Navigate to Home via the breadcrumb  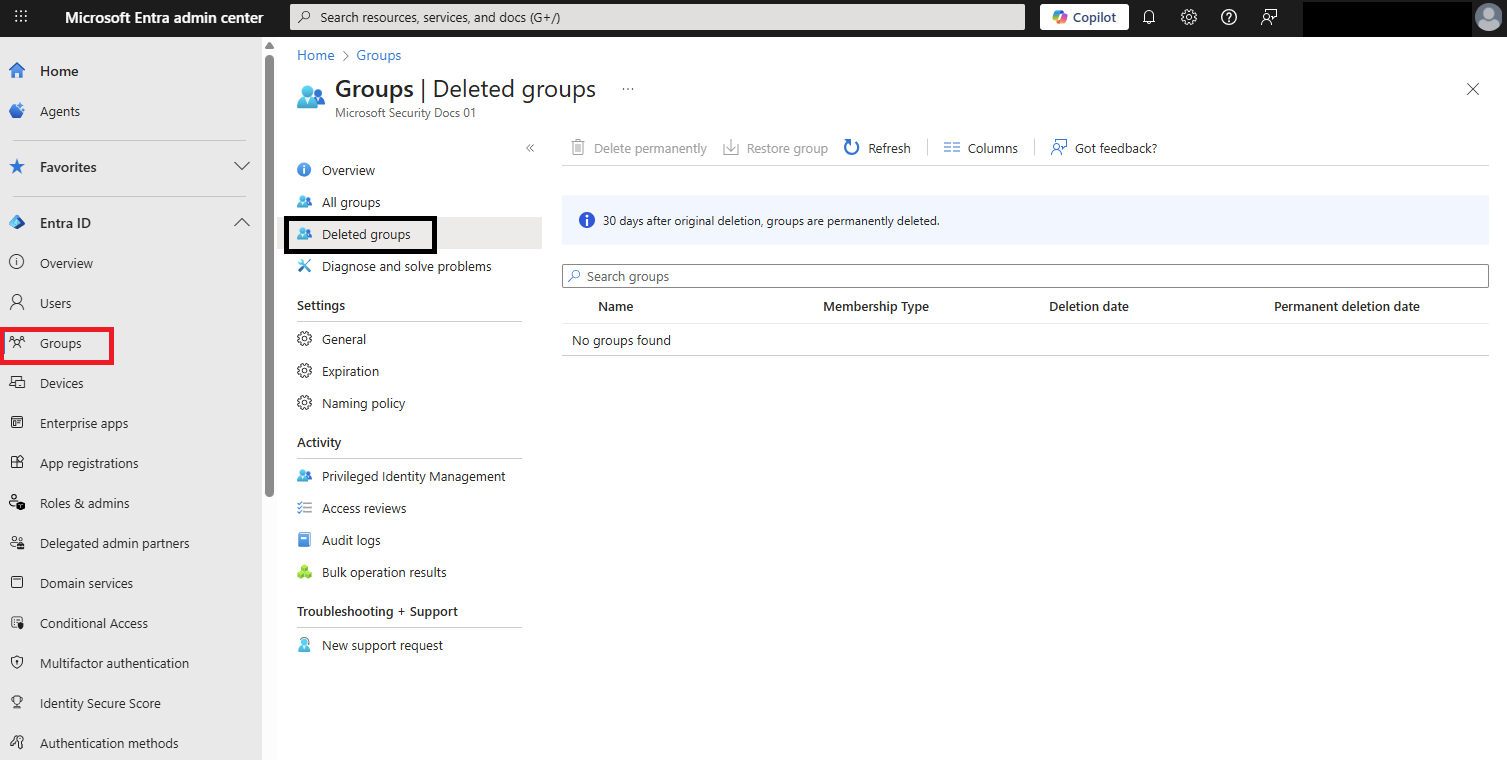[x=315, y=55]
